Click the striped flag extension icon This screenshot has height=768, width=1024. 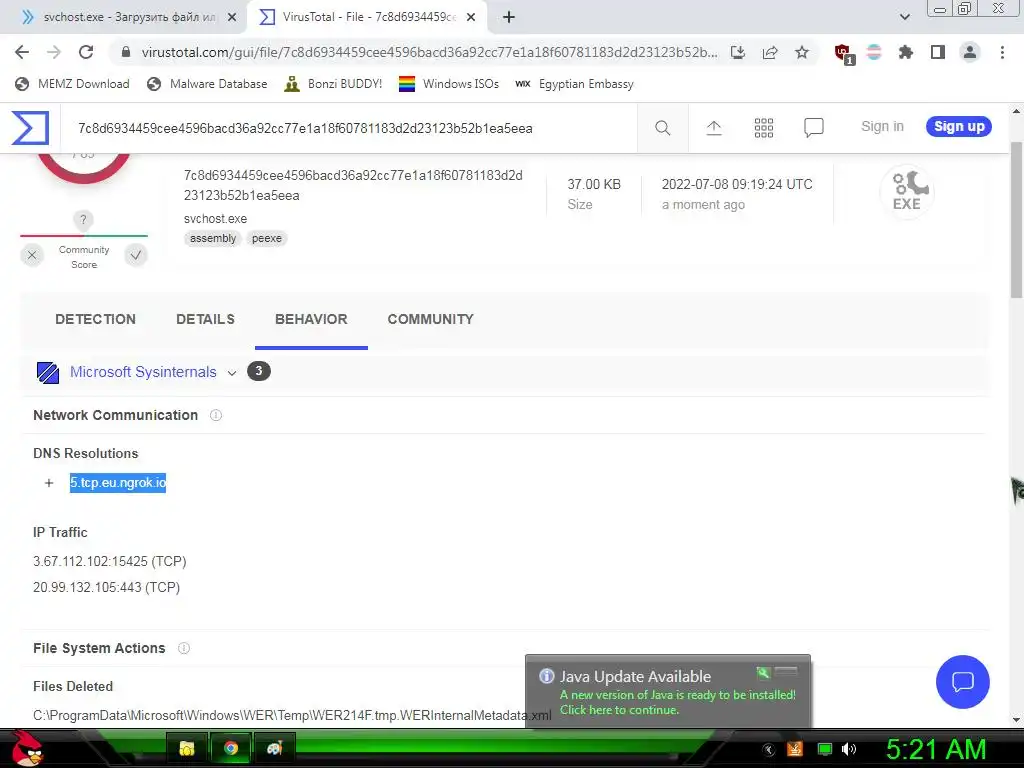[874, 52]
